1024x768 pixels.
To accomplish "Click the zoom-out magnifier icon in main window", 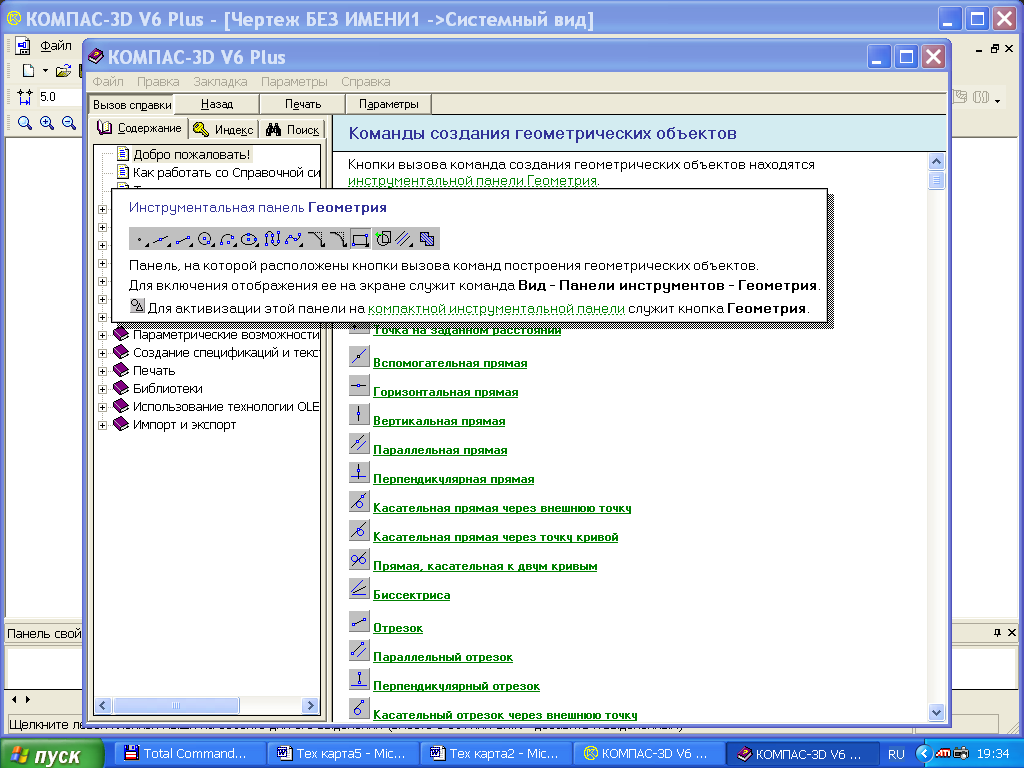I will 69,123.
